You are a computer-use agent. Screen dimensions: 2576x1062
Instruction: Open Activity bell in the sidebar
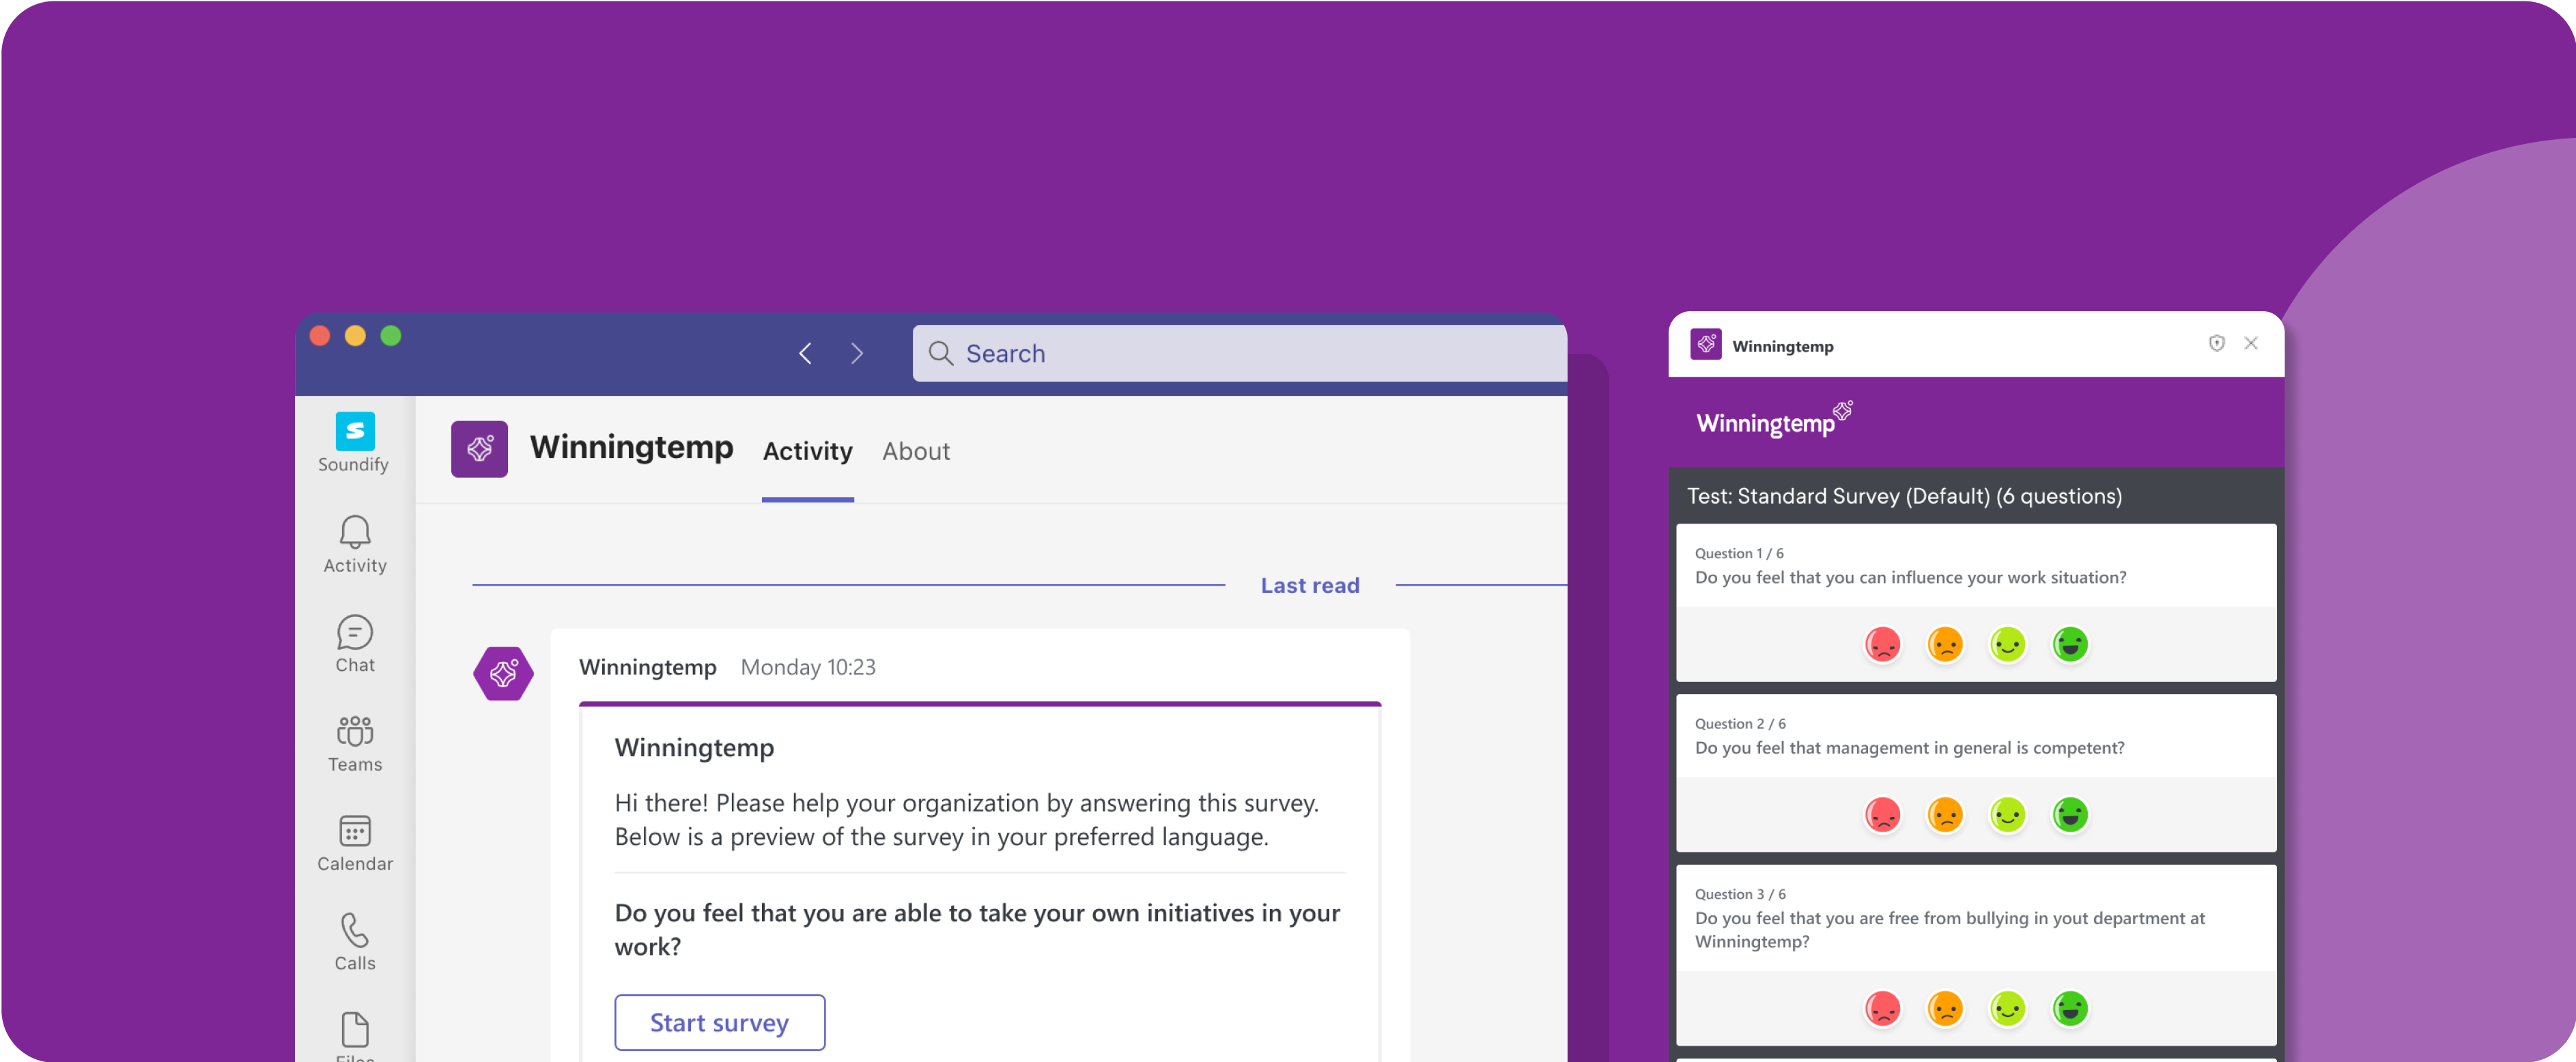pyautogui.click(x=354, y=545)
